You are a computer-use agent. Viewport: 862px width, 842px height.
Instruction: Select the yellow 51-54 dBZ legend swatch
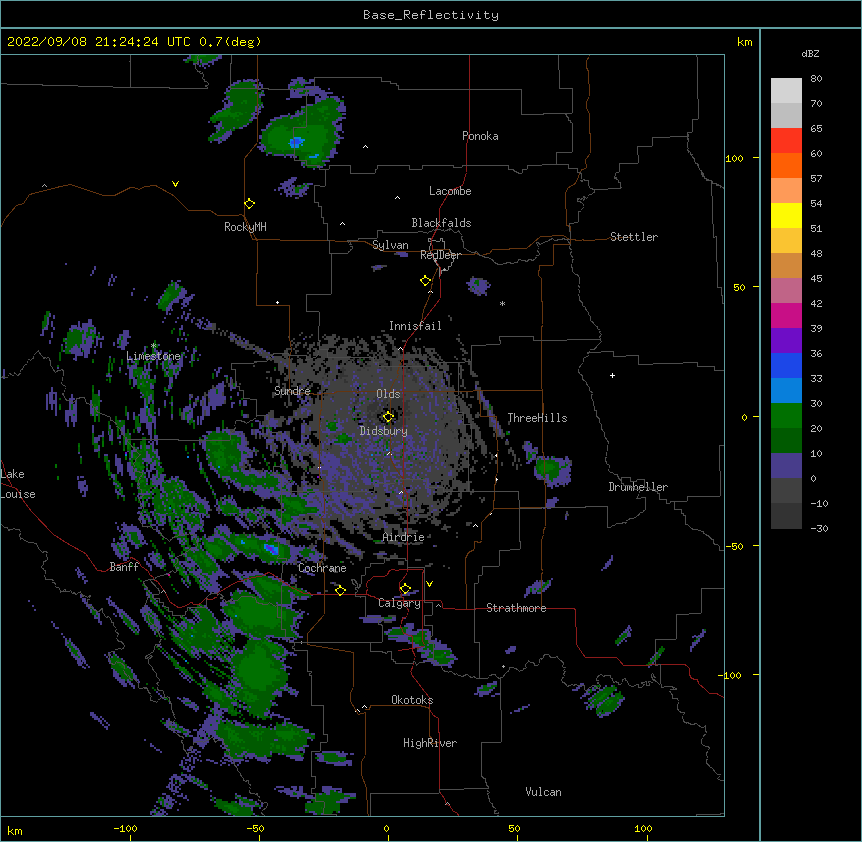pyautogui.click(x=786, y=215)
